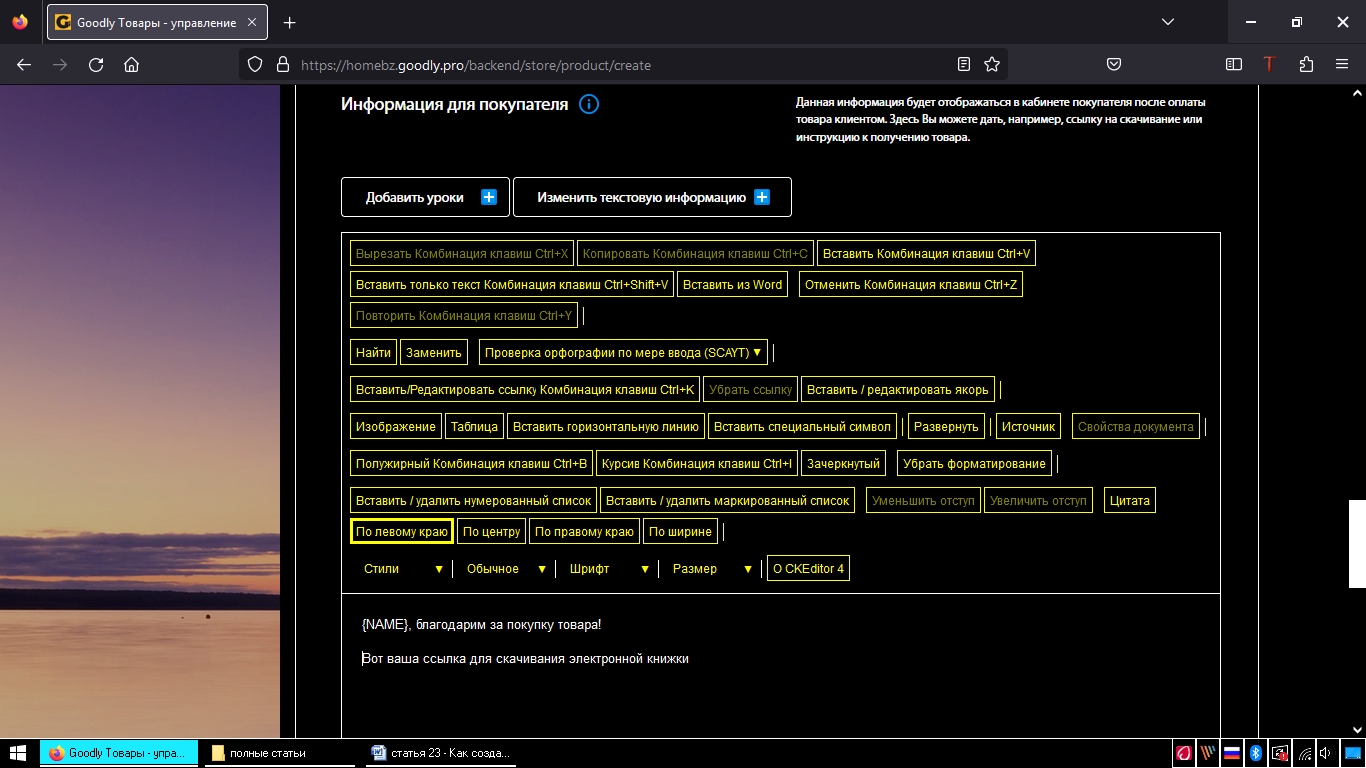Viewport: 1366px width, 768px height.
Task: Open the list all tabs chevron
Action: point(1168,22)
